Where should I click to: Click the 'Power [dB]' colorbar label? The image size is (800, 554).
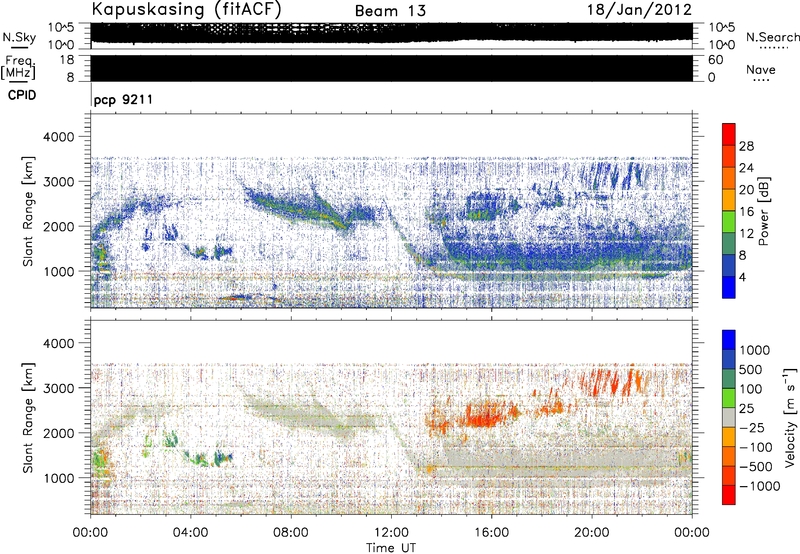click(763, 211)
